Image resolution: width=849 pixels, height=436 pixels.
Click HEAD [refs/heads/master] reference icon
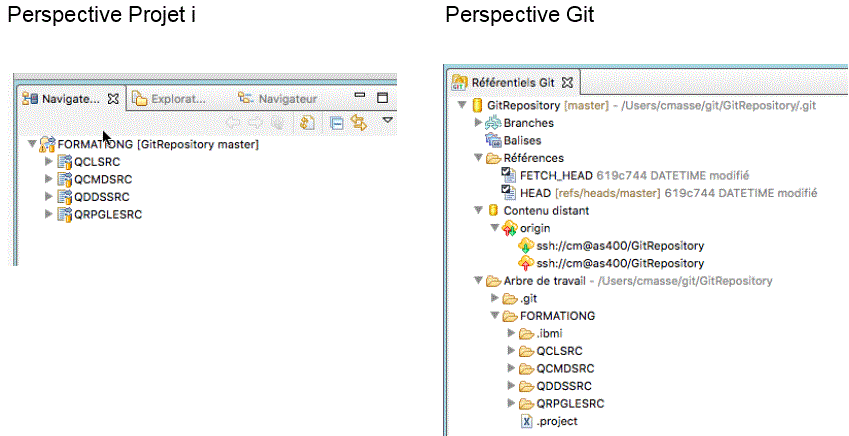tap(509, 193)
